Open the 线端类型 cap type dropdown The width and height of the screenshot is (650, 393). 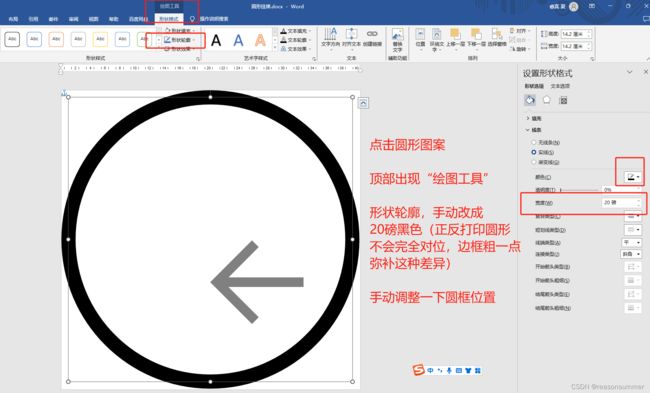[631, 242]
